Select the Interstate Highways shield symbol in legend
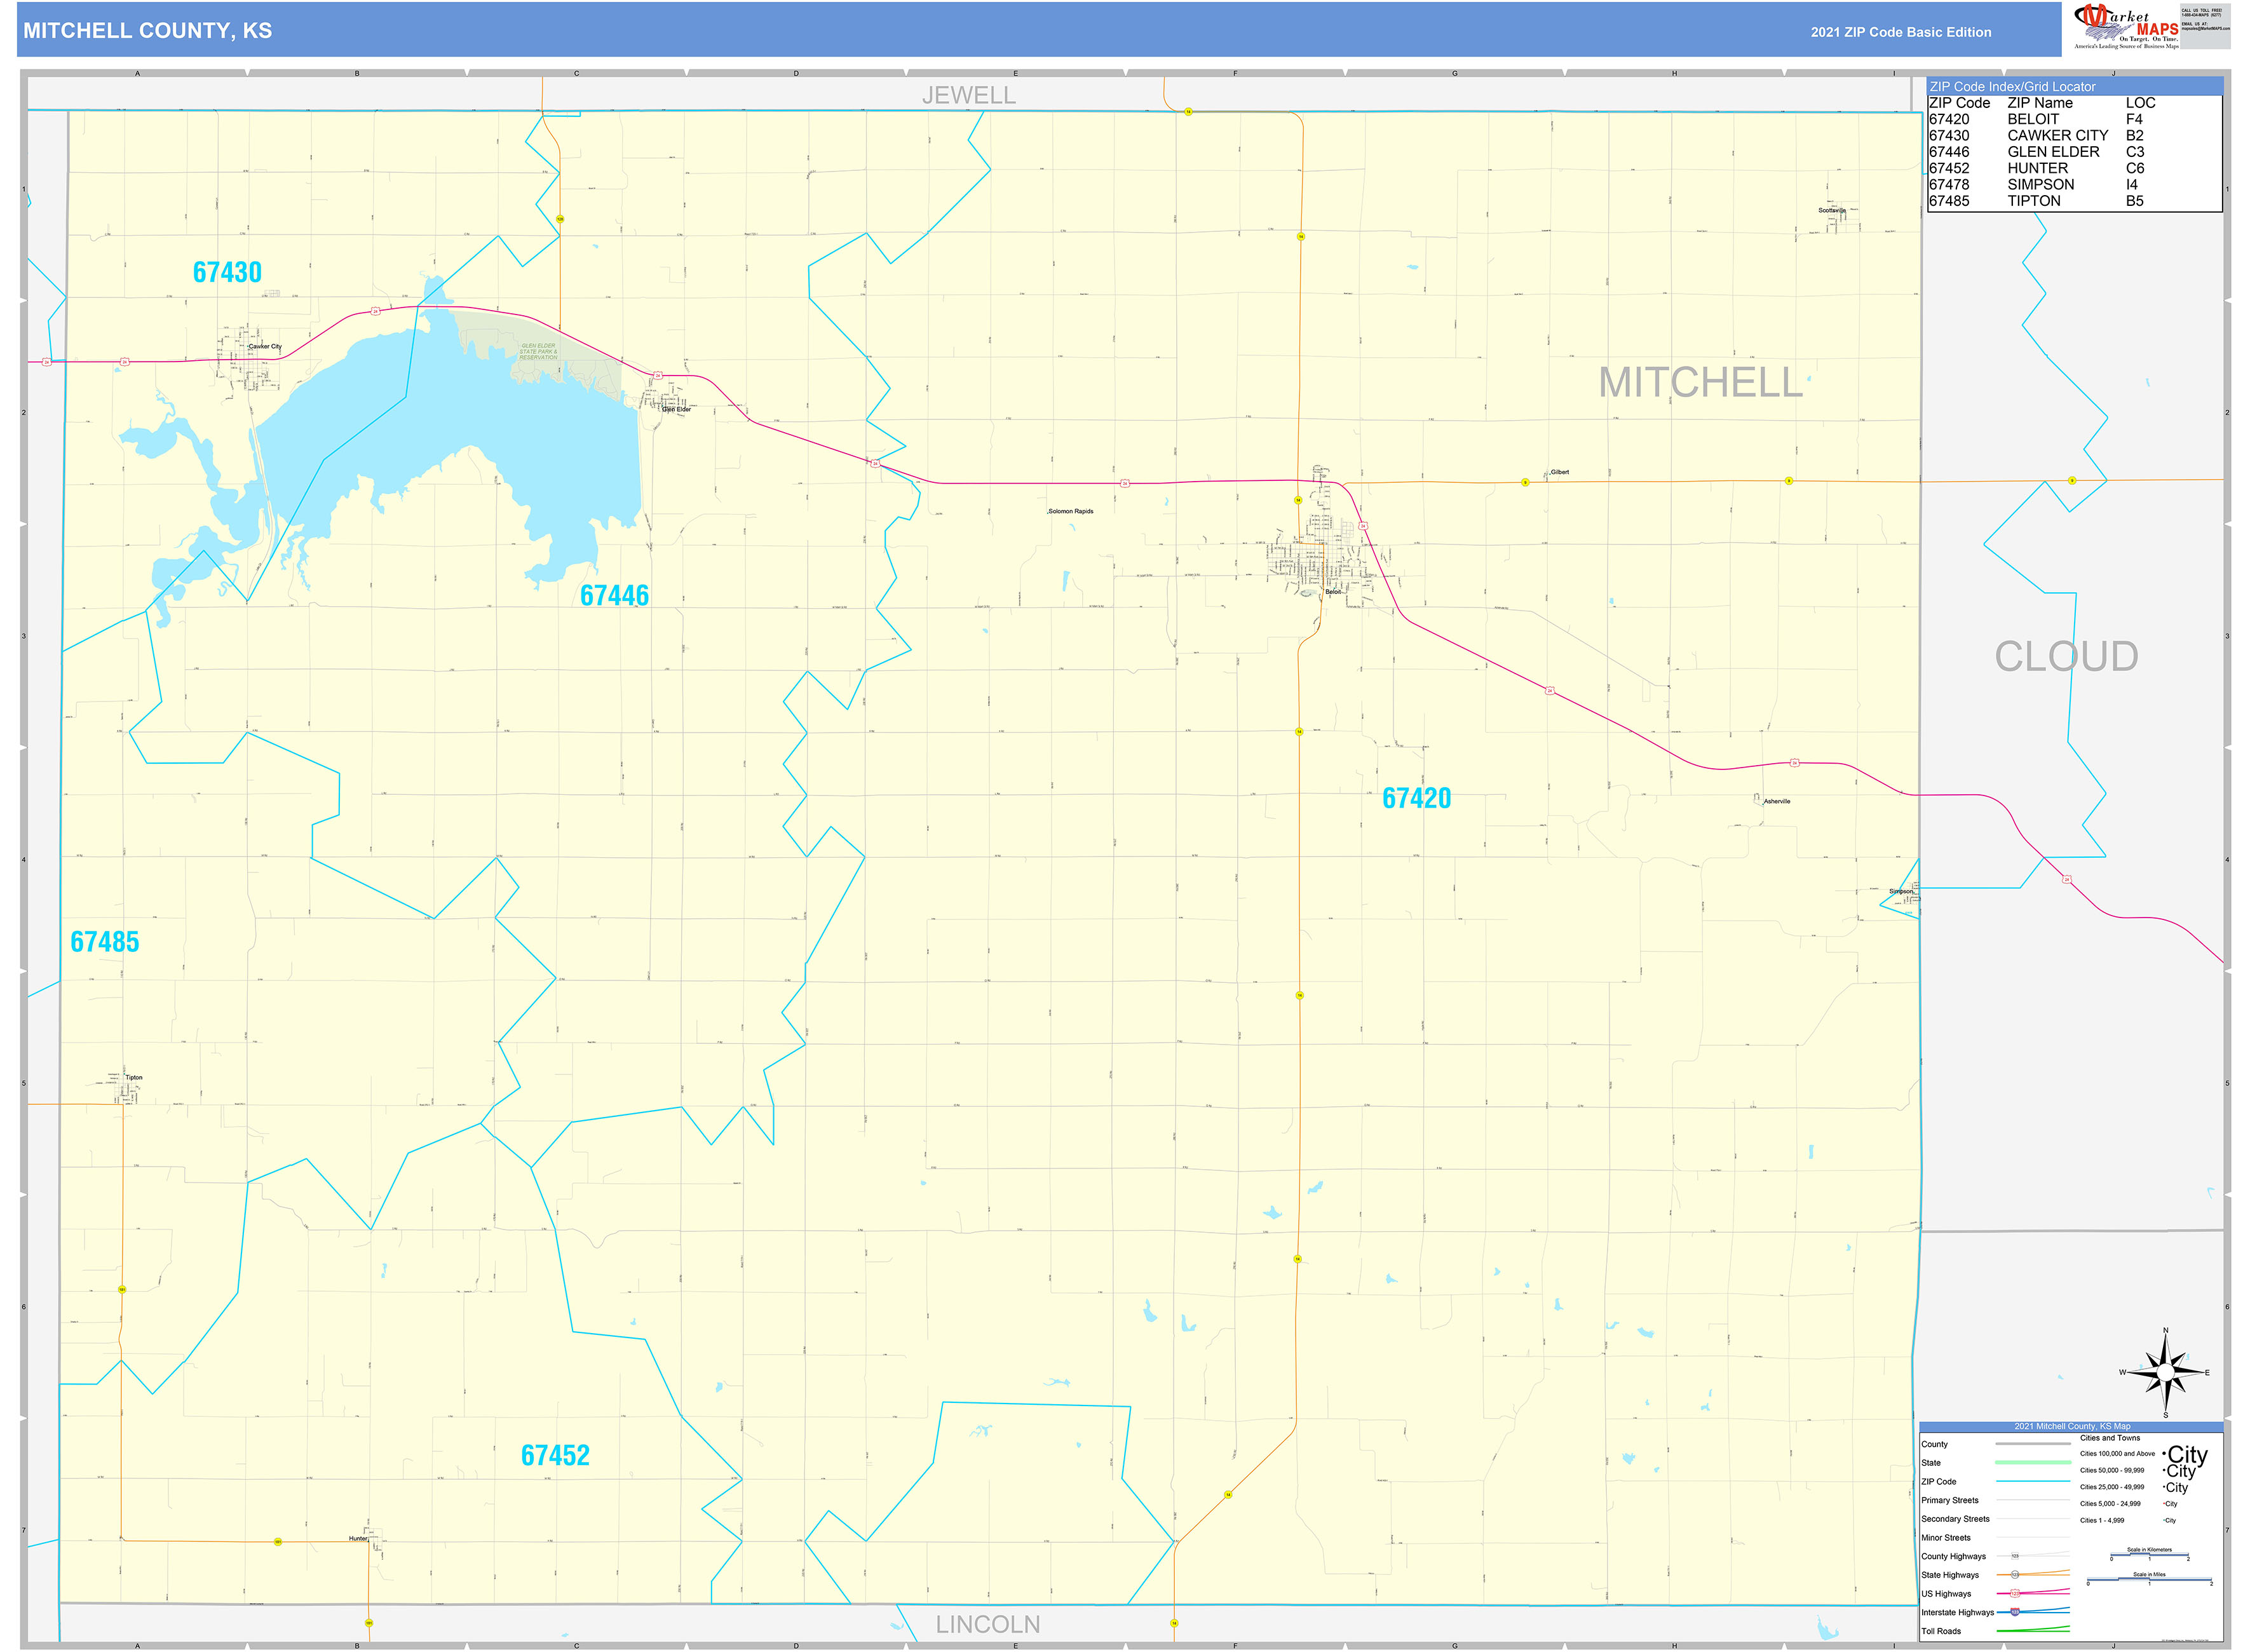Viewport: 2250px width, 1652px height. point(2015,1613)
